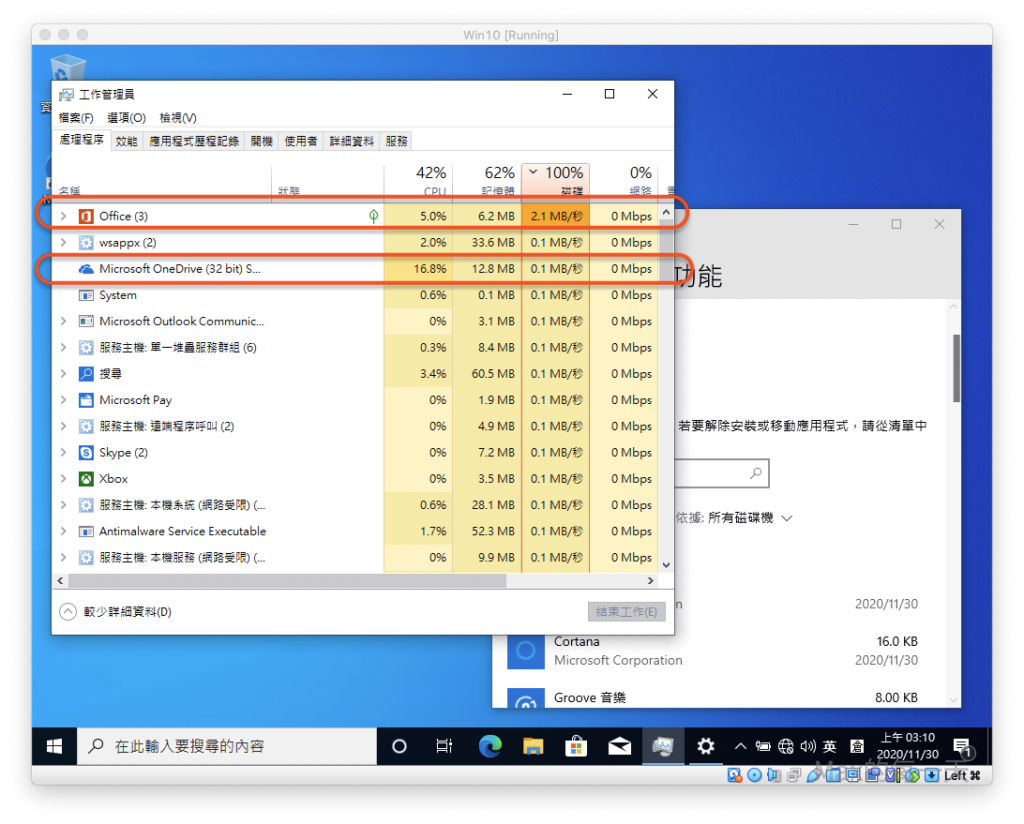
Task: Expand the Skype (2) process group
Action: pyautogui.click(x=63, y=452)
